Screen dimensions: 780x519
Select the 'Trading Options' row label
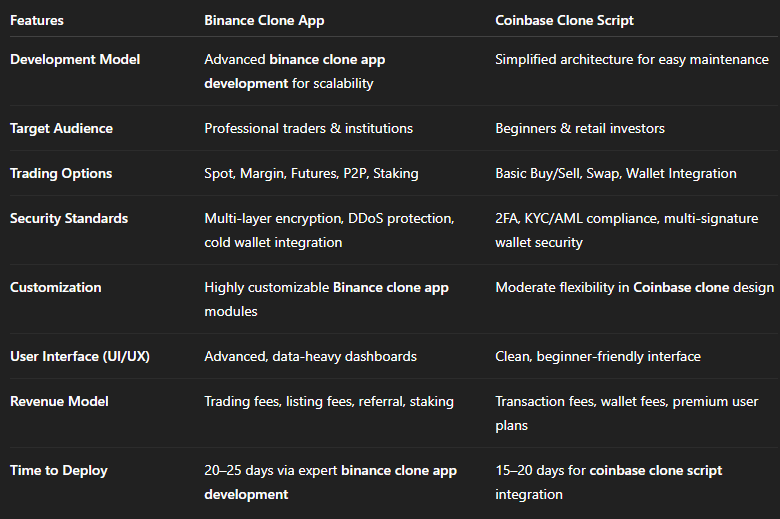click(x=61, y=173)
